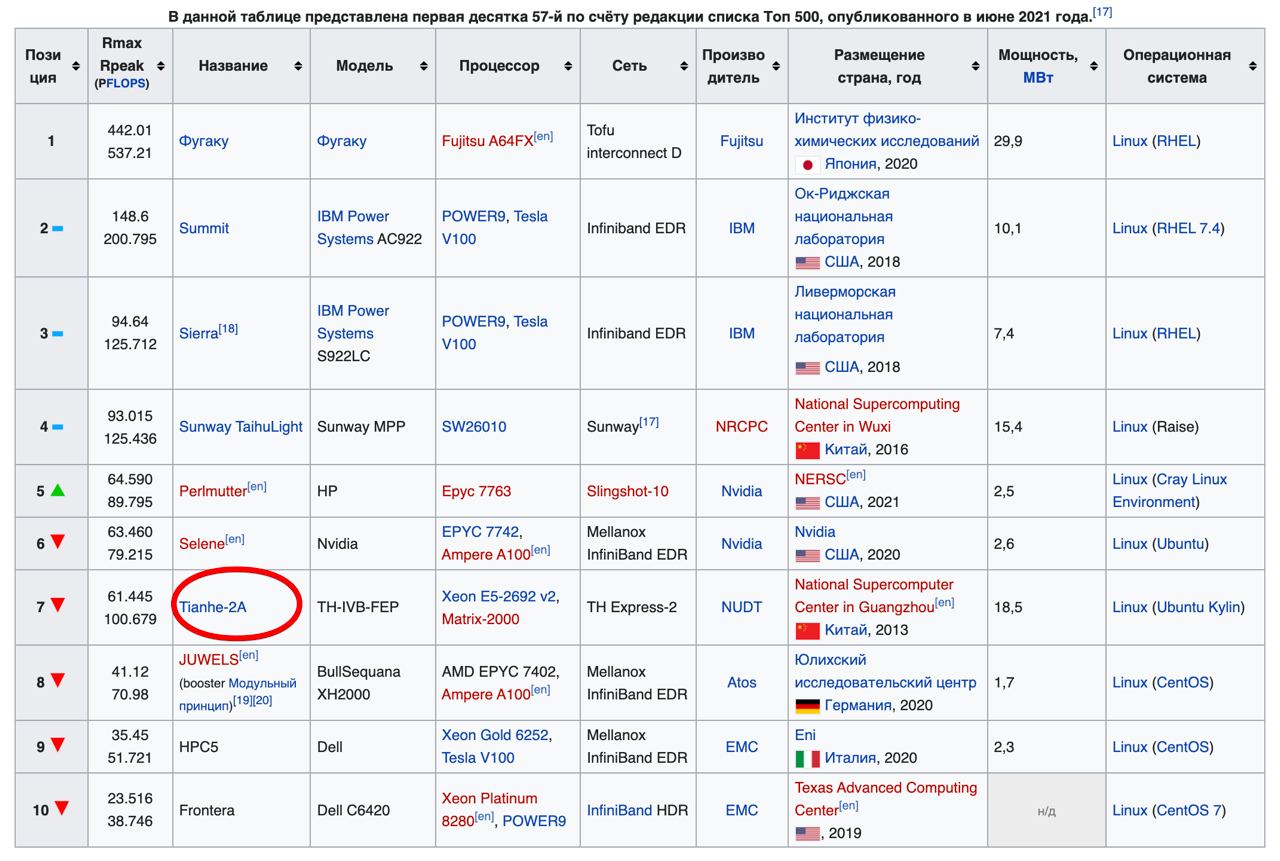Open the NUDT manufacturer link
The image size is (1280, 861).
tap(742, 607)
